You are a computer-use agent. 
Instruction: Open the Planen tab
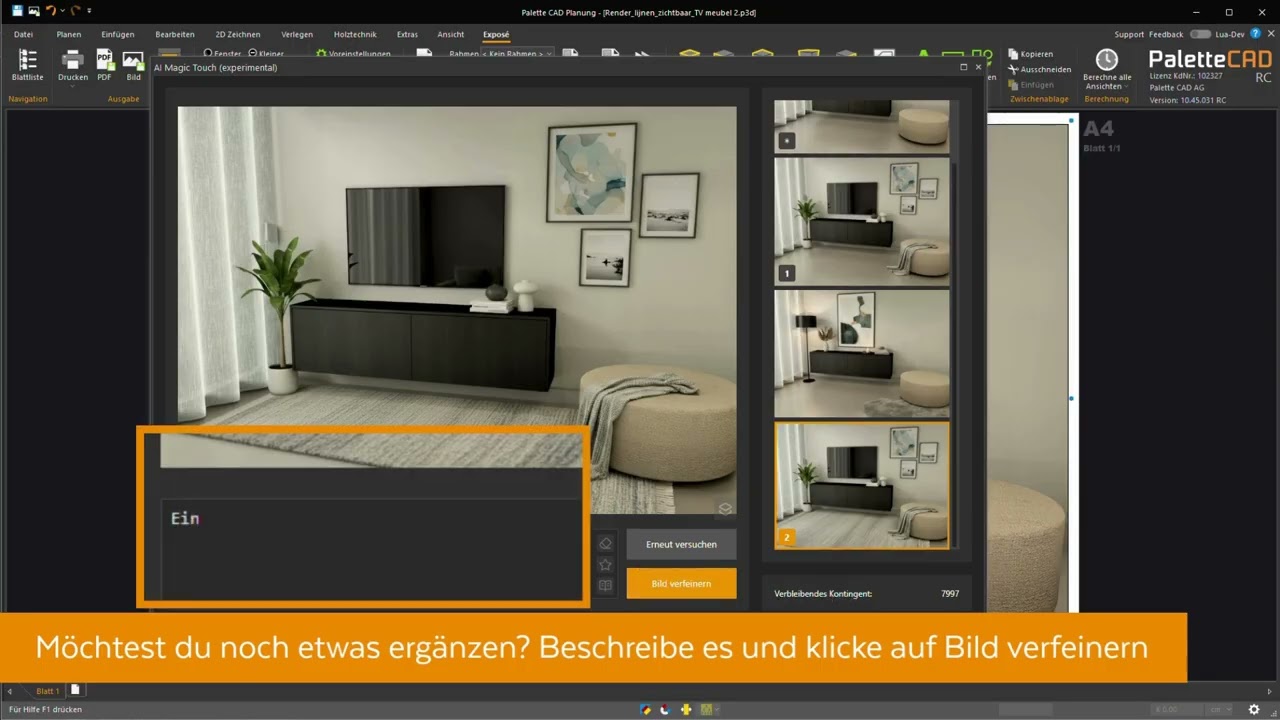[69, 34]
